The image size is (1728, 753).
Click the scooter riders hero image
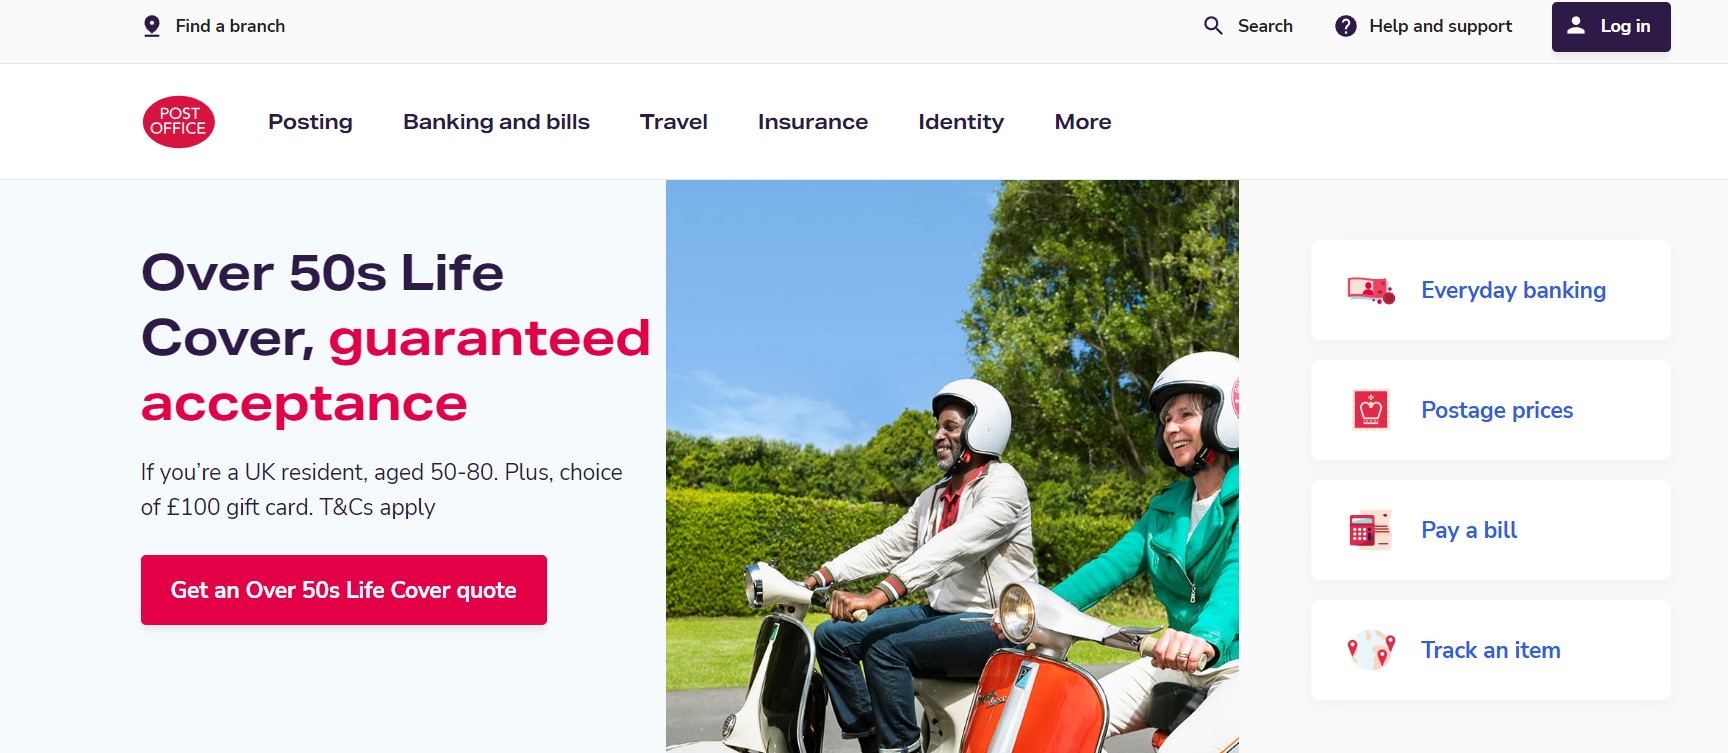(952, 466)
